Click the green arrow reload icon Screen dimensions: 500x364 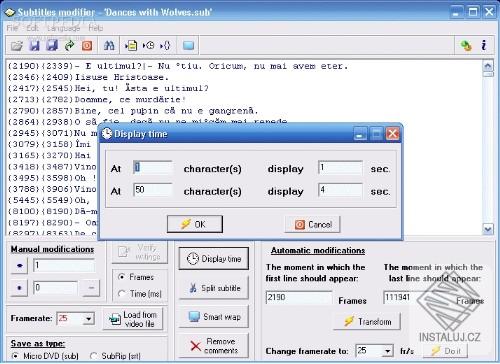coord(70,45)
